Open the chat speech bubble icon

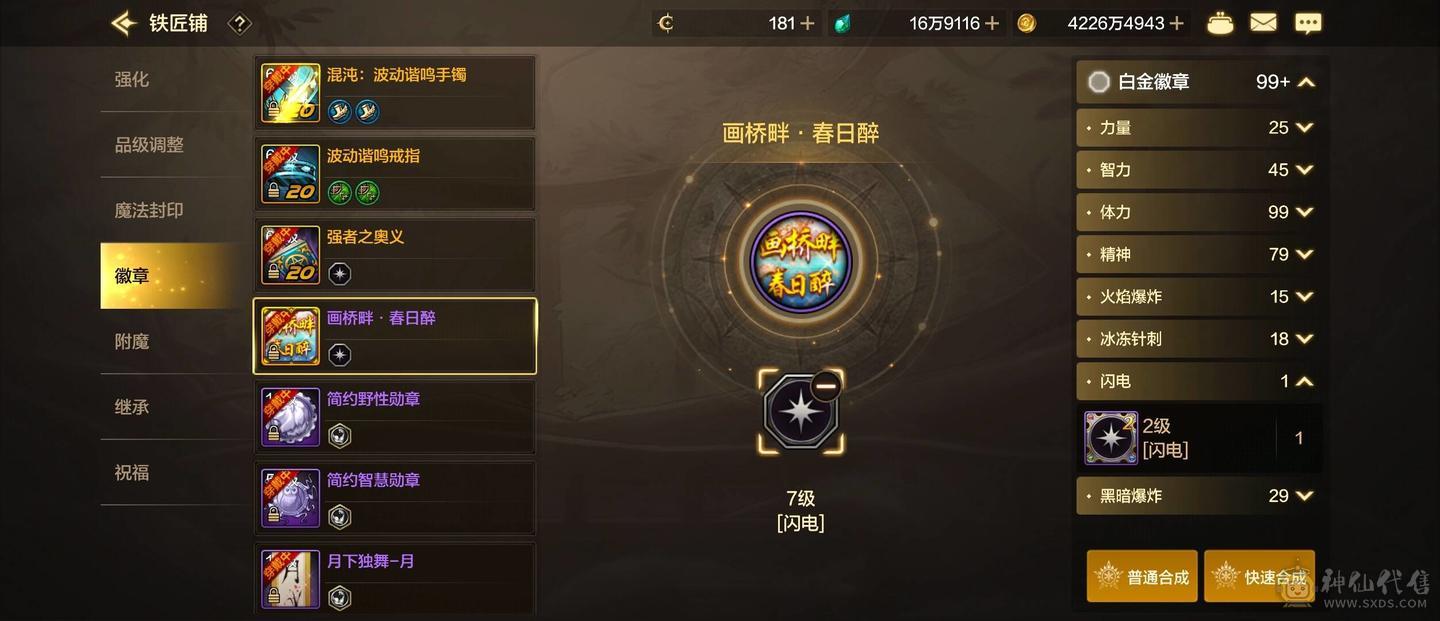click(x=1308, y=23)
